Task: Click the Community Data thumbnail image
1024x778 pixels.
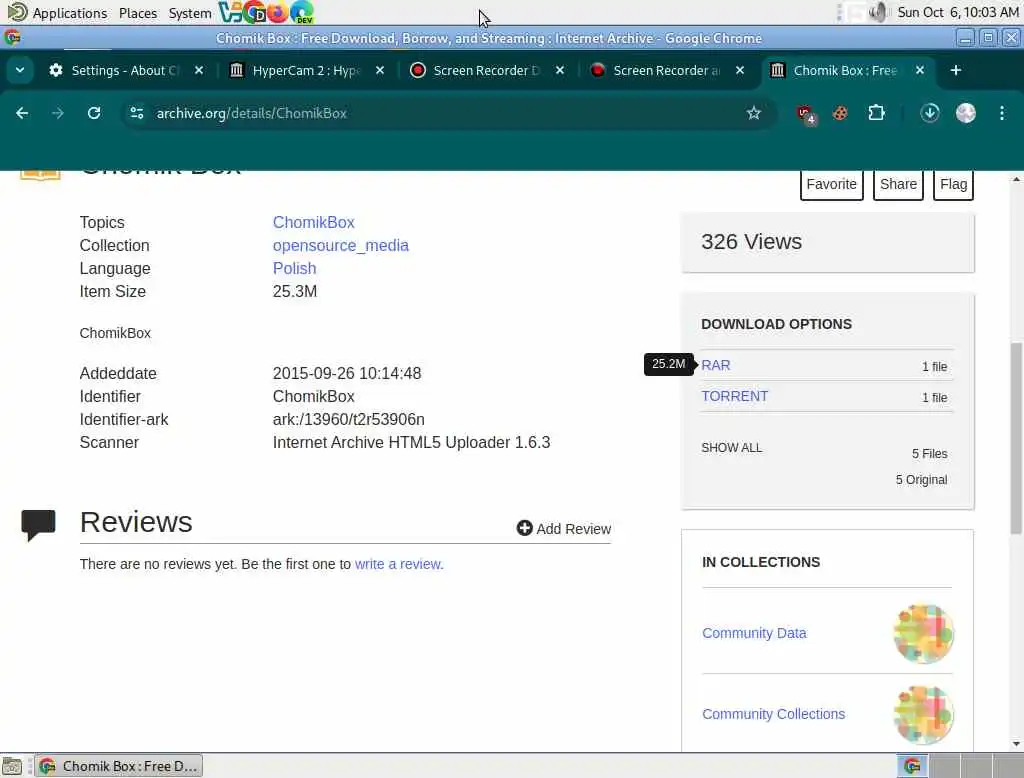Action: pos(923,633)
